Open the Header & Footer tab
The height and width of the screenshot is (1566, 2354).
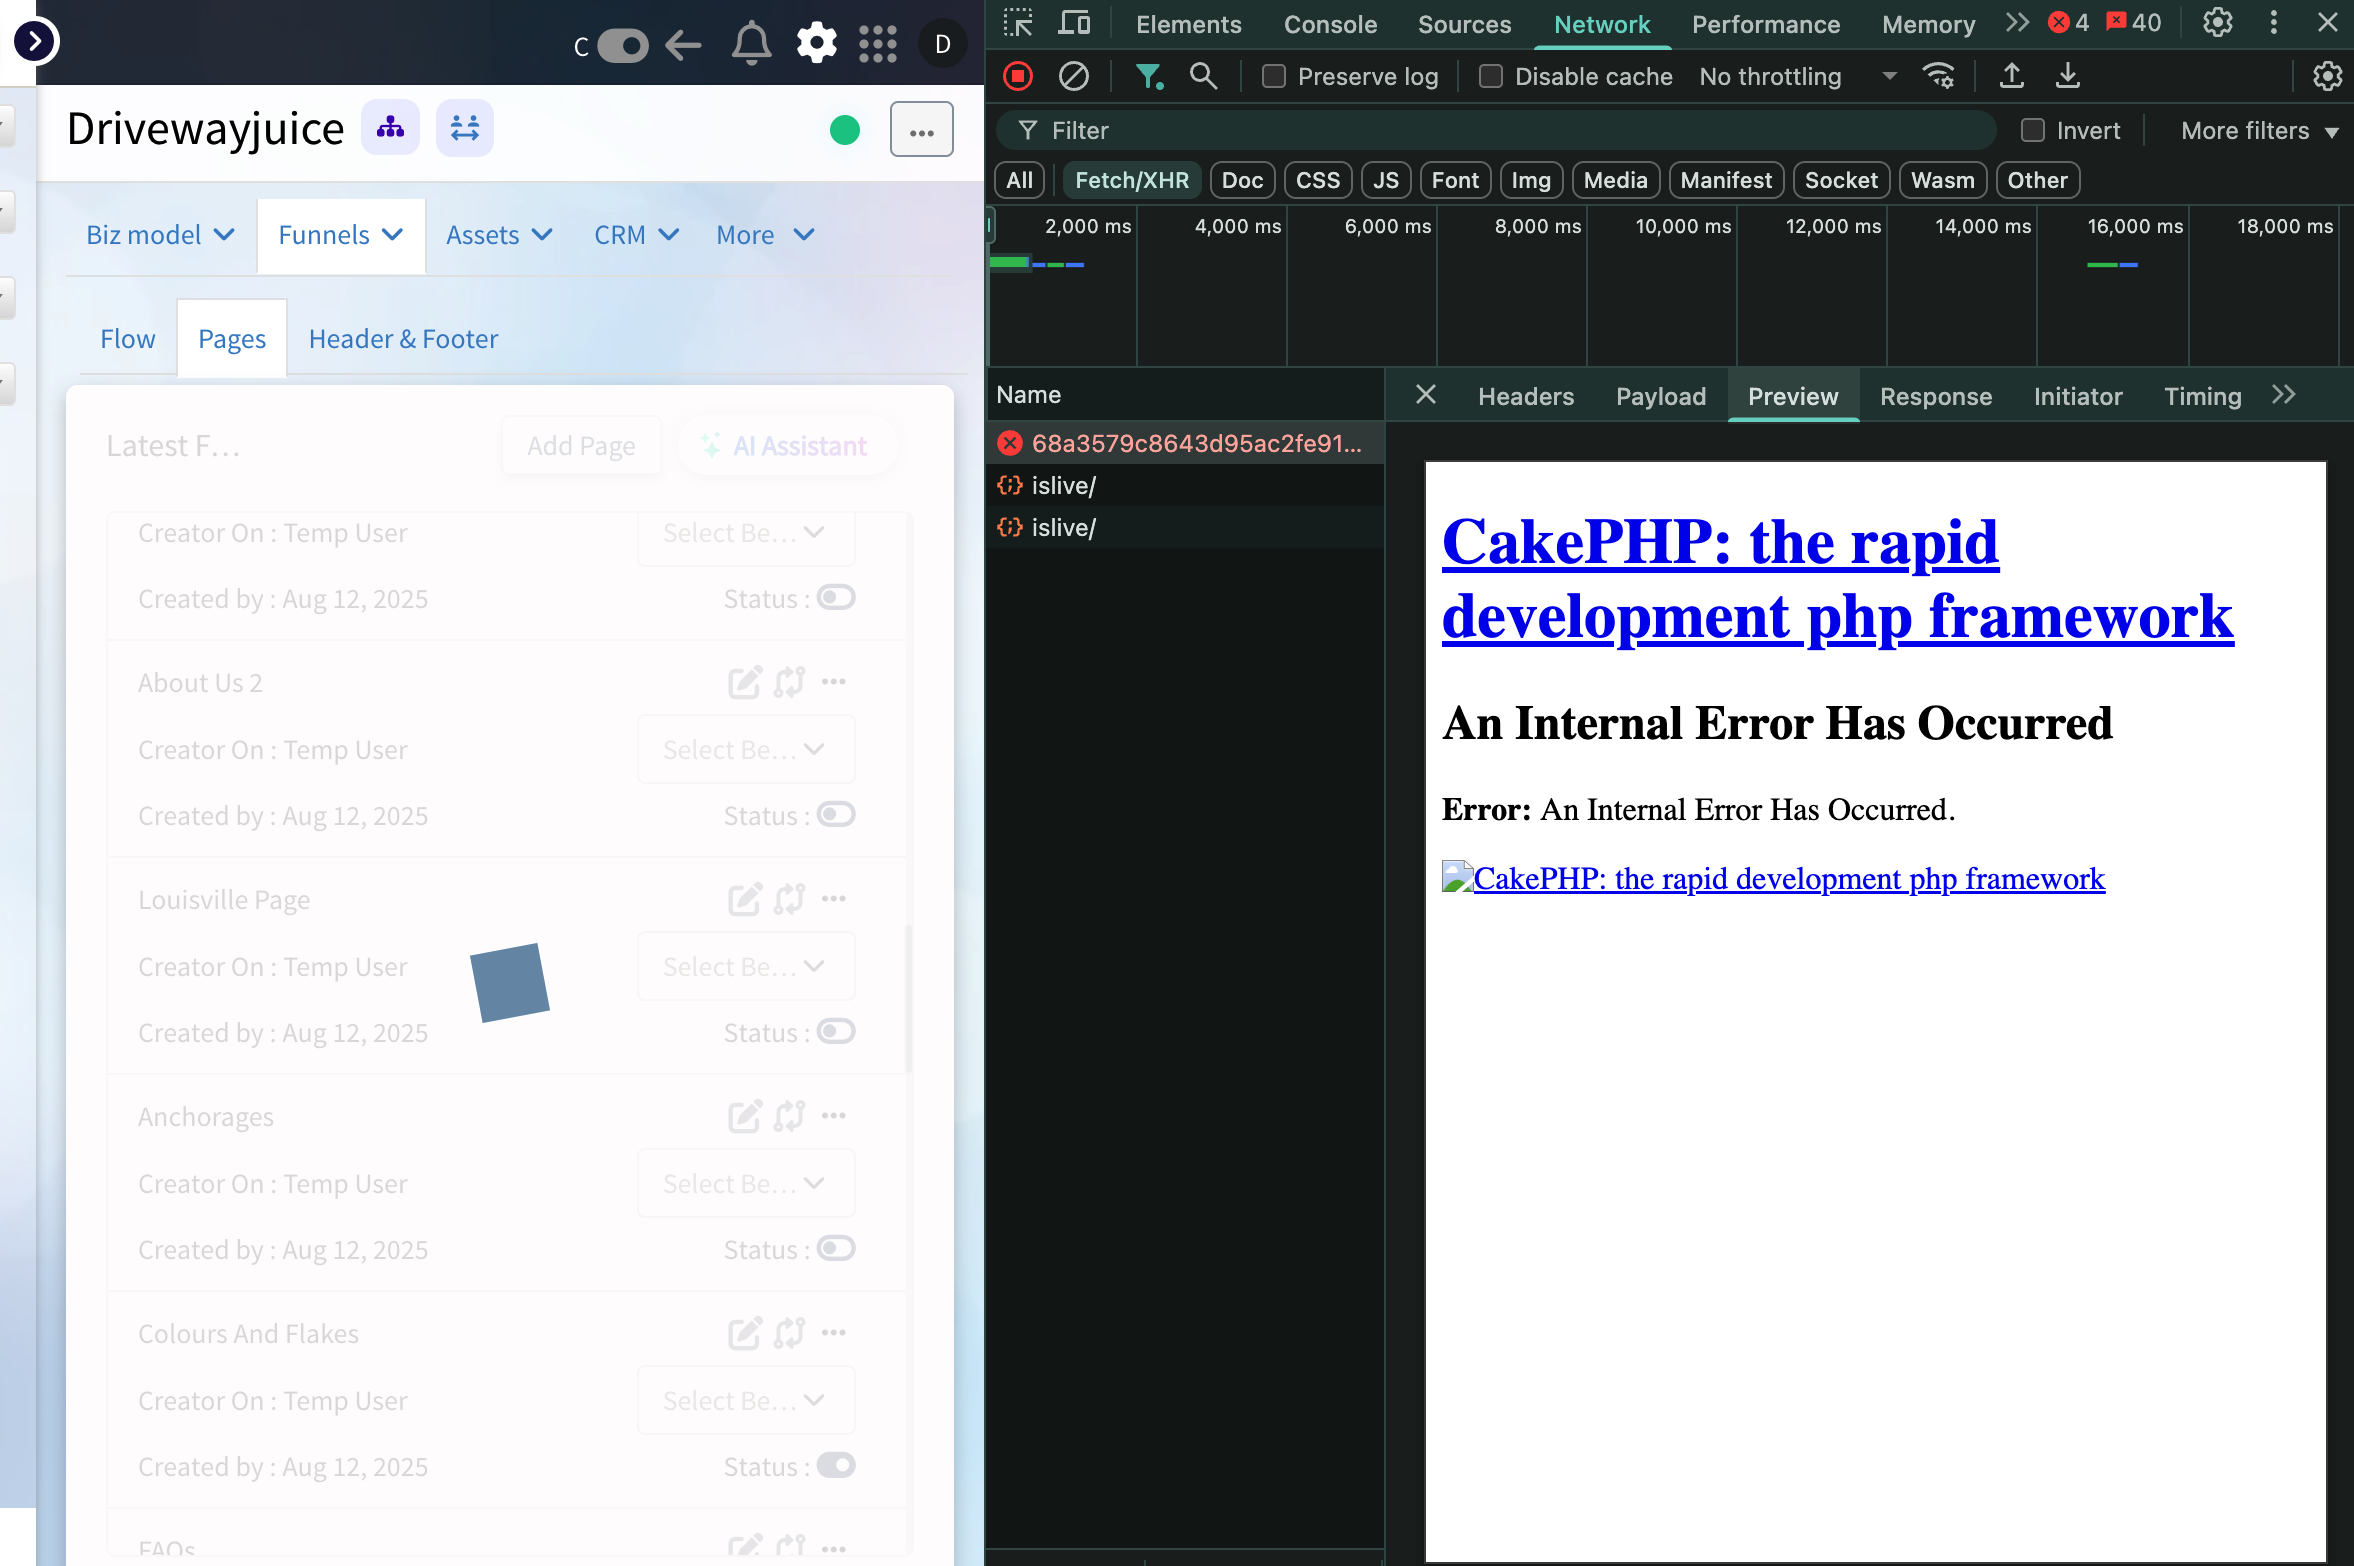tap(403, 339)
